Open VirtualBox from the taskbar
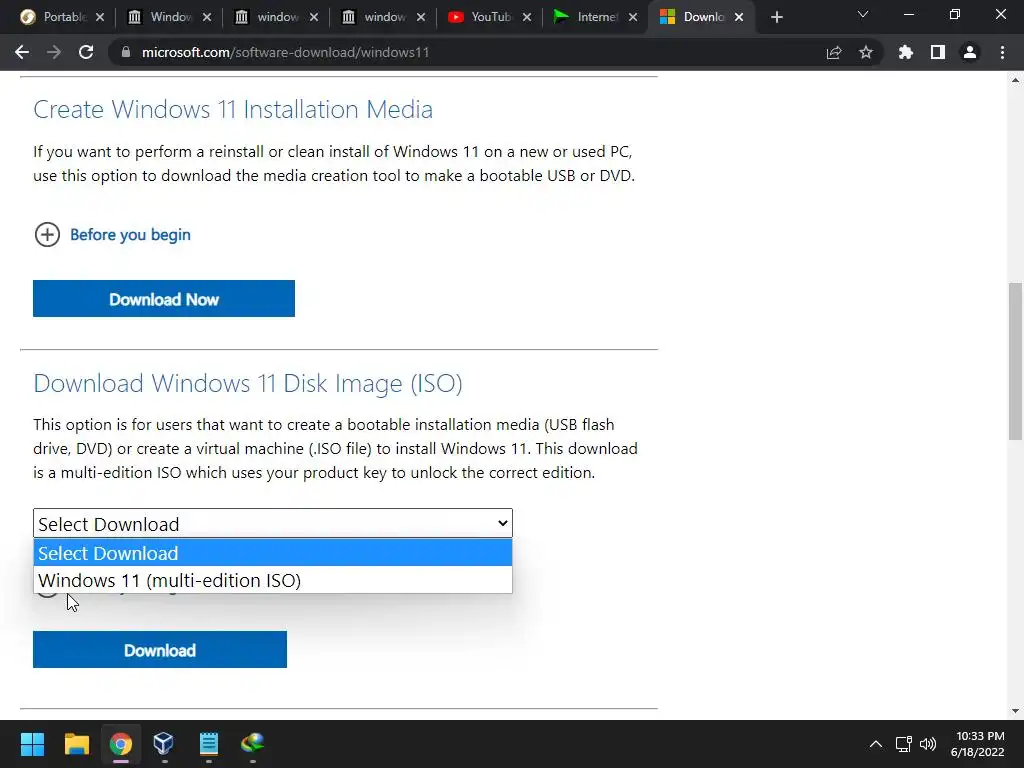 163,743
